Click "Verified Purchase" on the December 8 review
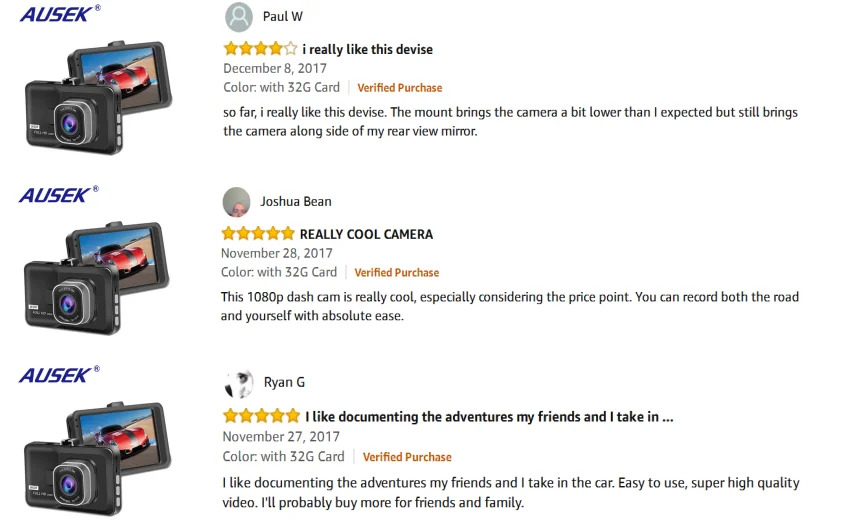Image resolution: width=843 pixels, height=531 pixels. coord(399,88)
